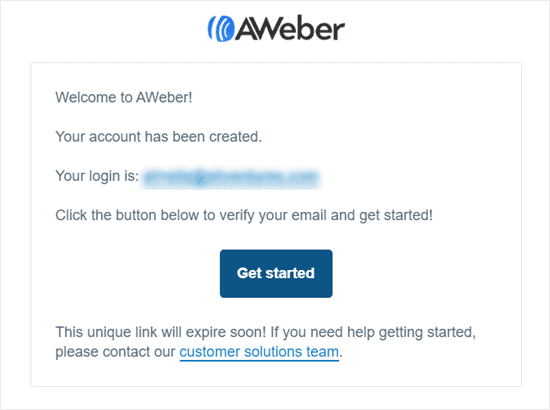Click the 'Click the button below' sentence
The image size is (550, 410).
244,215
